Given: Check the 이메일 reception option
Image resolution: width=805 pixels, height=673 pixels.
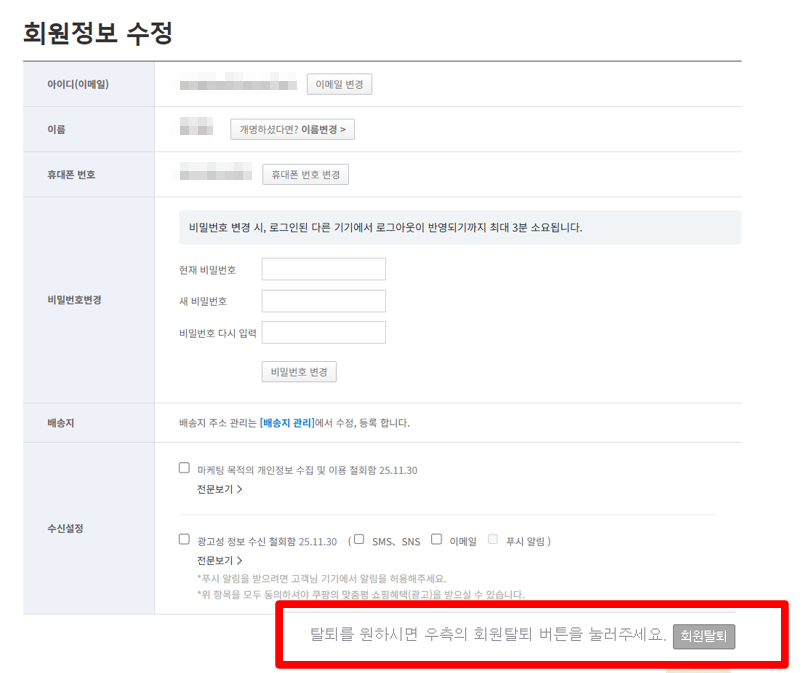Looking at the screenshot, I should click(437, 539).
